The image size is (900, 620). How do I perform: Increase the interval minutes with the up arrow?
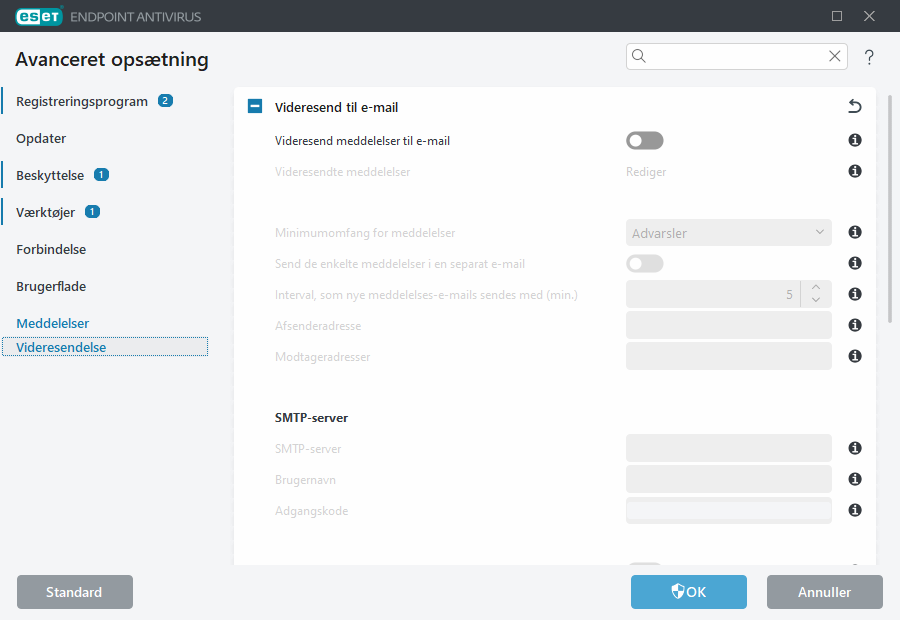816,287
